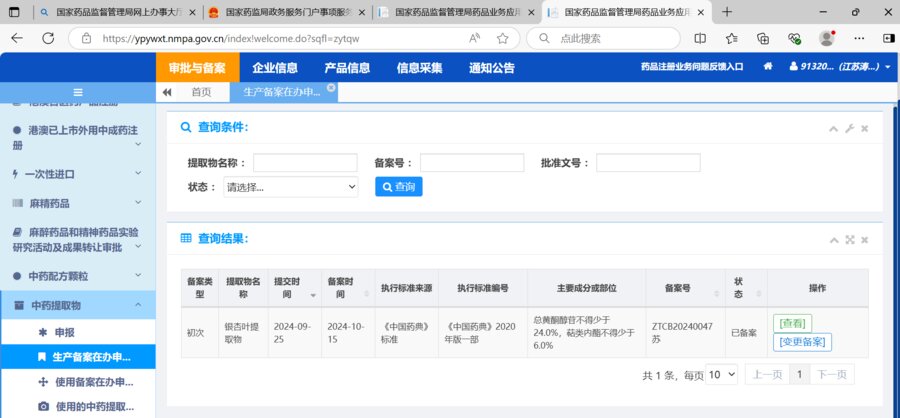Screen dimensions: 900x418
Task: Open the 状态 select dropdown
Action: [x=290, y=187]
